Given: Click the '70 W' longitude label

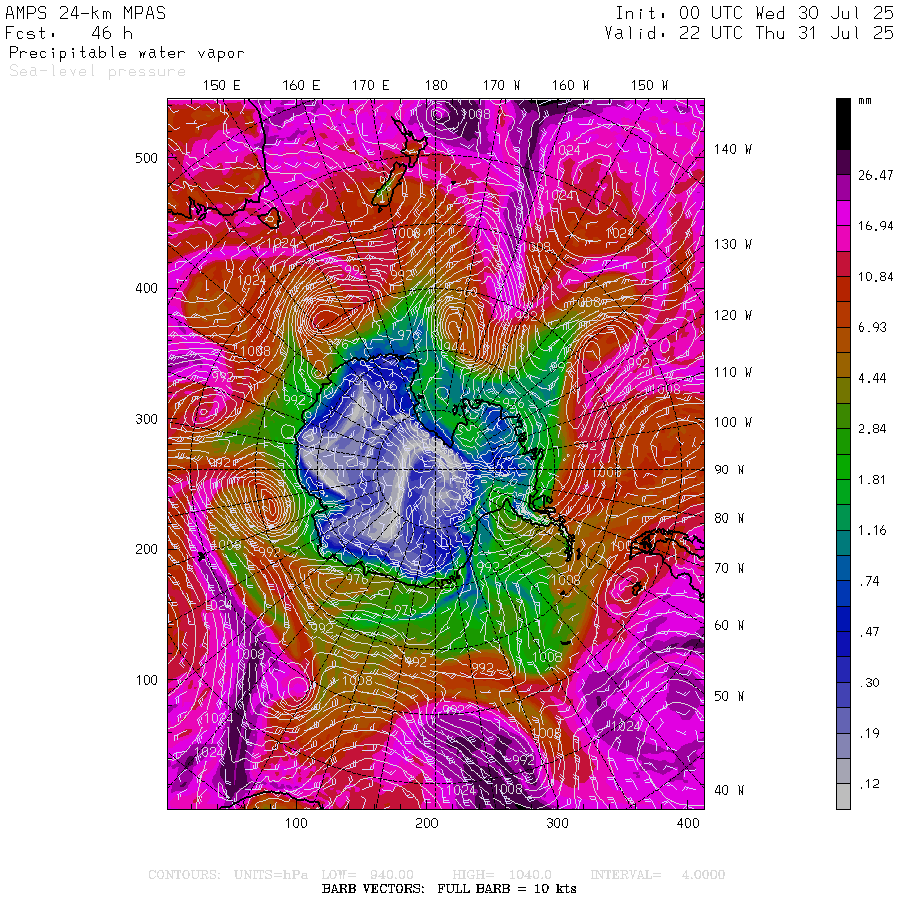Looking at the screenshot, I should tap(729, 568).
